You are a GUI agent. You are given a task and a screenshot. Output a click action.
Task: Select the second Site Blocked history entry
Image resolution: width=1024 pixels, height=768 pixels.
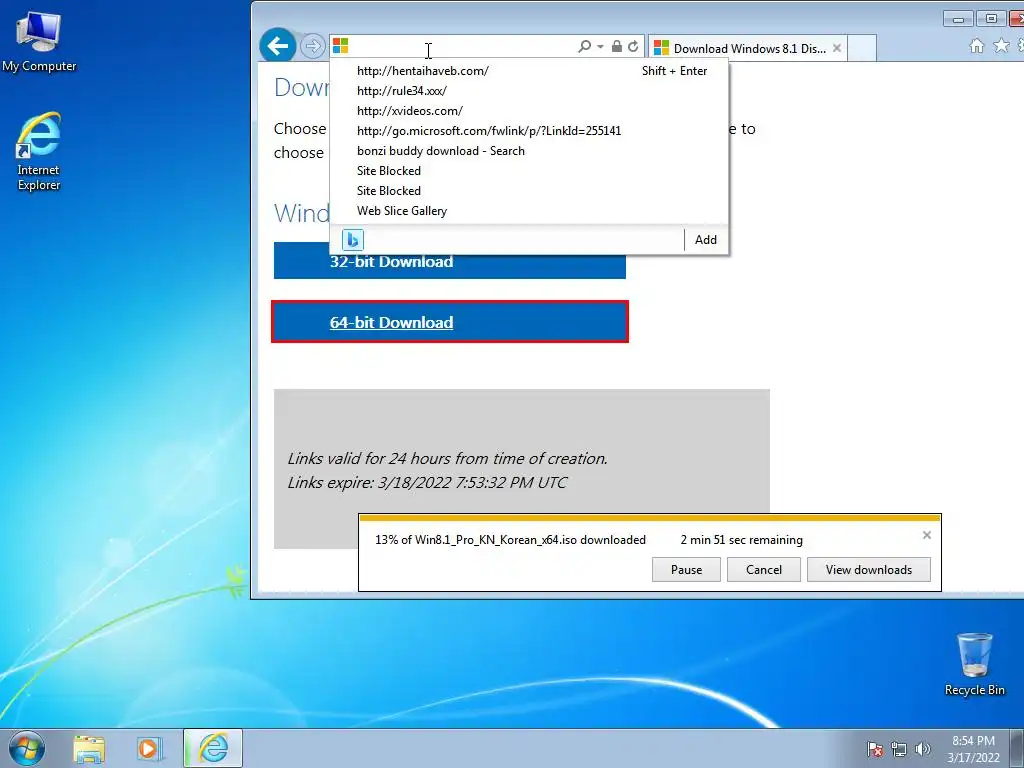coord(530,191)
